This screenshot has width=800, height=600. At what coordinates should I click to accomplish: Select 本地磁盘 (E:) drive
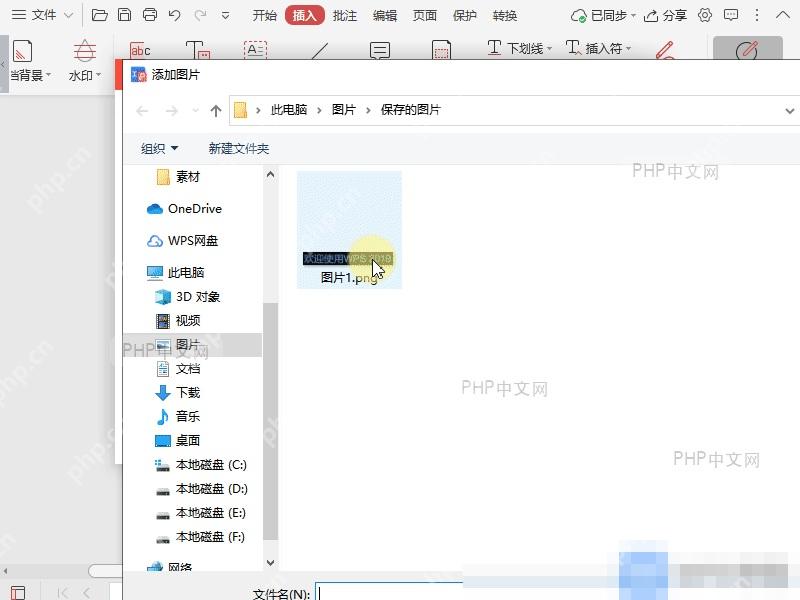(x=201, y=513)
